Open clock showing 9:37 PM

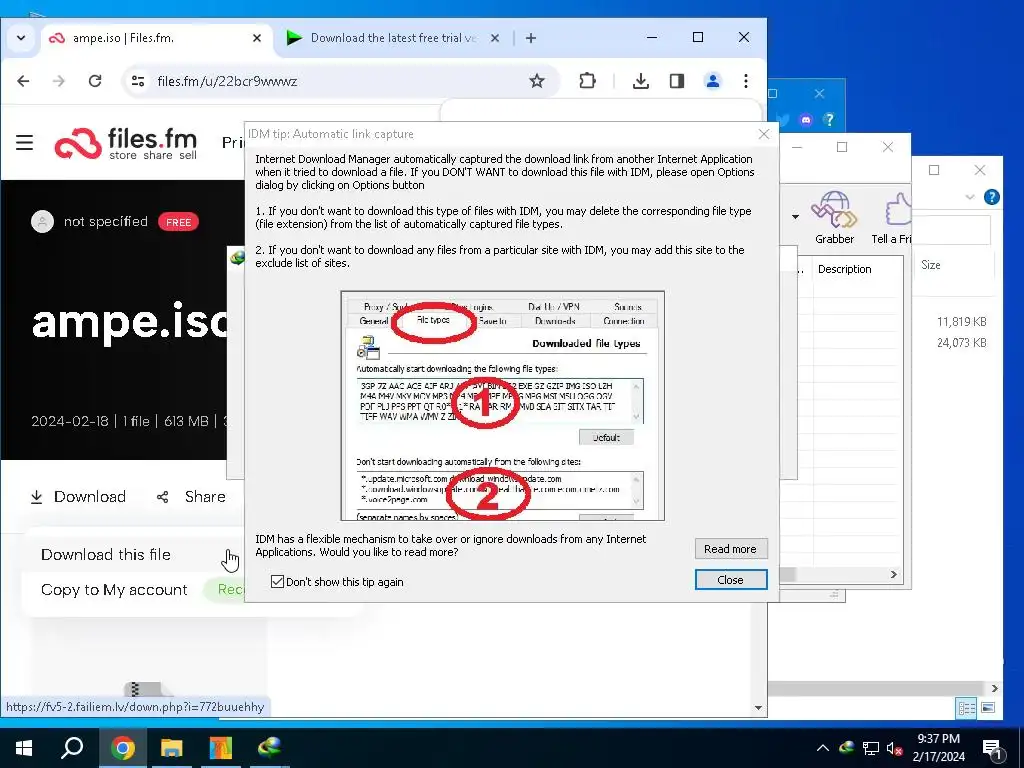click(938, 748)
